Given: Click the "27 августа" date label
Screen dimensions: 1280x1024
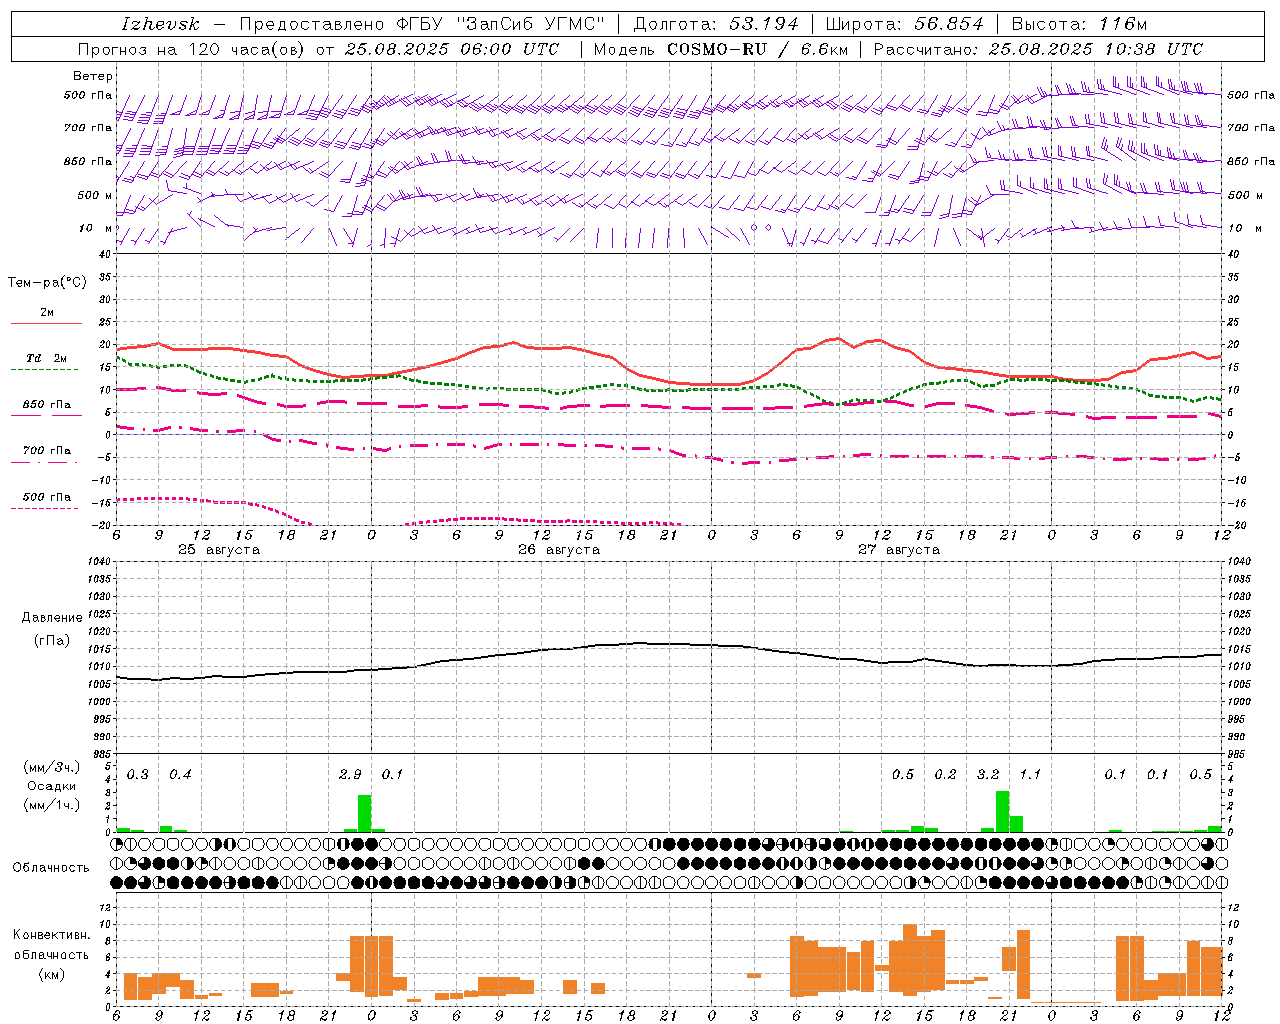Looking at the screenshot, I should click(x=899, y=550).
